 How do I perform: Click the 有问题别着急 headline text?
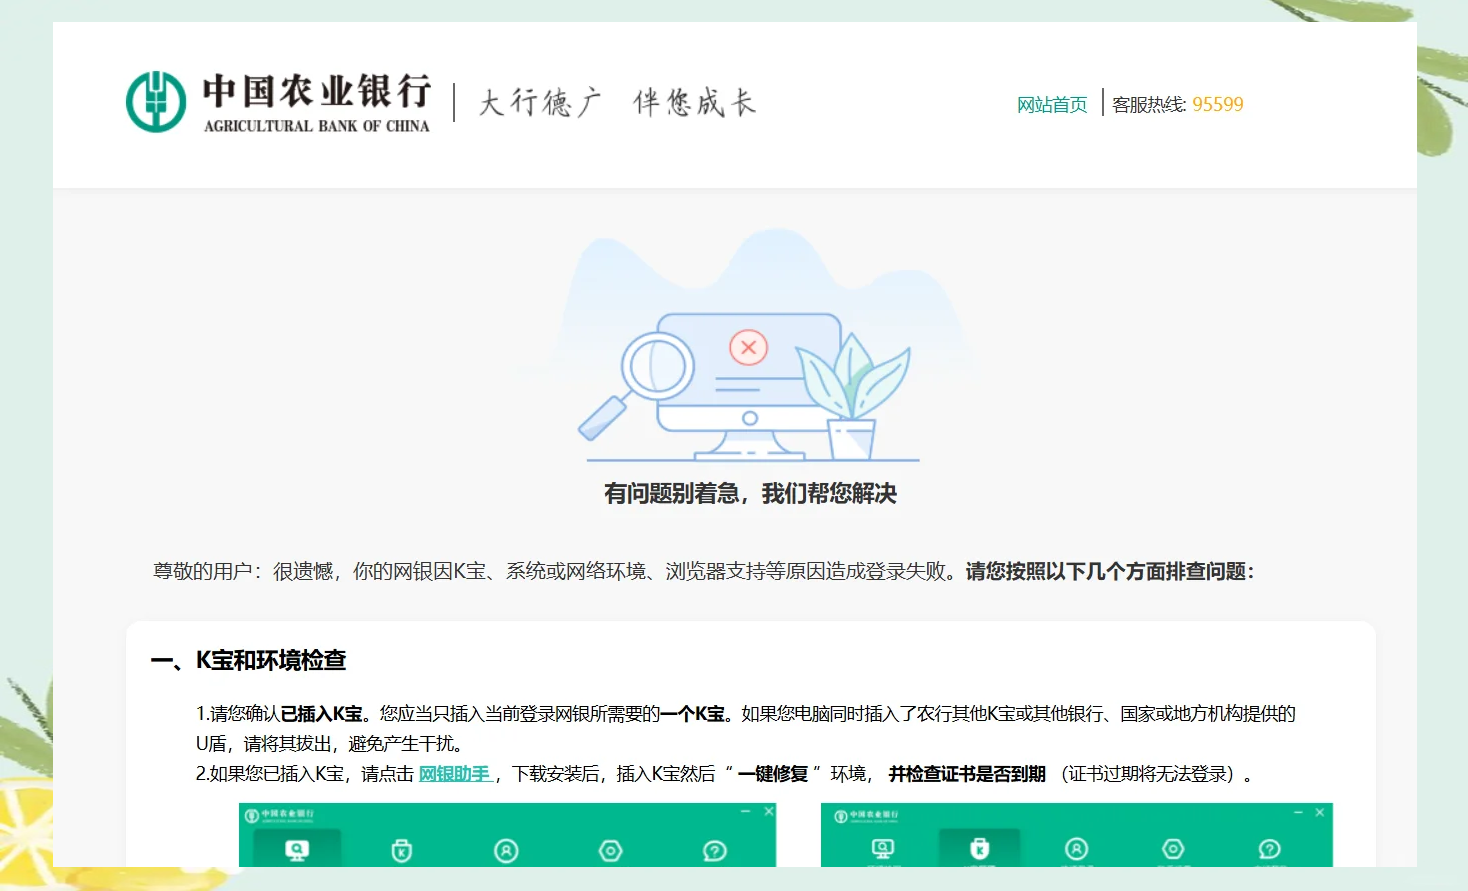750,493
